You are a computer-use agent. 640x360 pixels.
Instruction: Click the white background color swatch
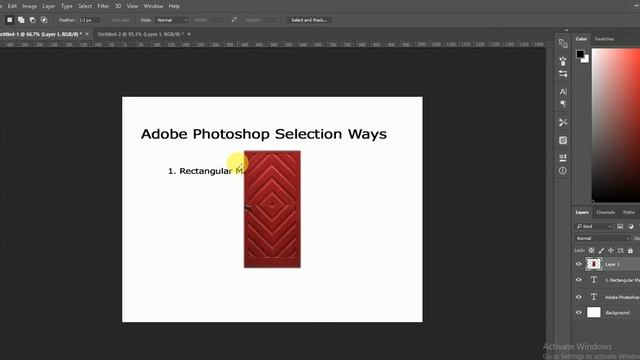pos(586,60)
